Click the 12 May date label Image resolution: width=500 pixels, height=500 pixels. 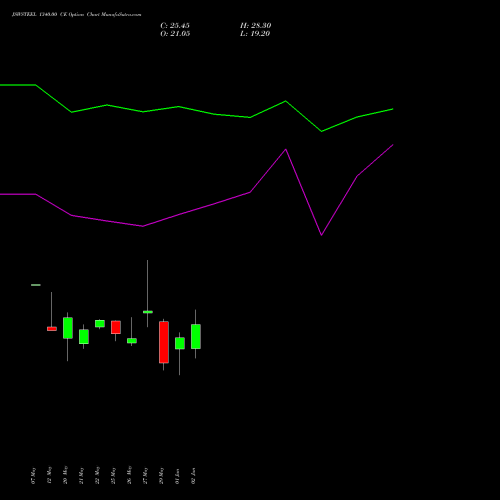point(49,476)
